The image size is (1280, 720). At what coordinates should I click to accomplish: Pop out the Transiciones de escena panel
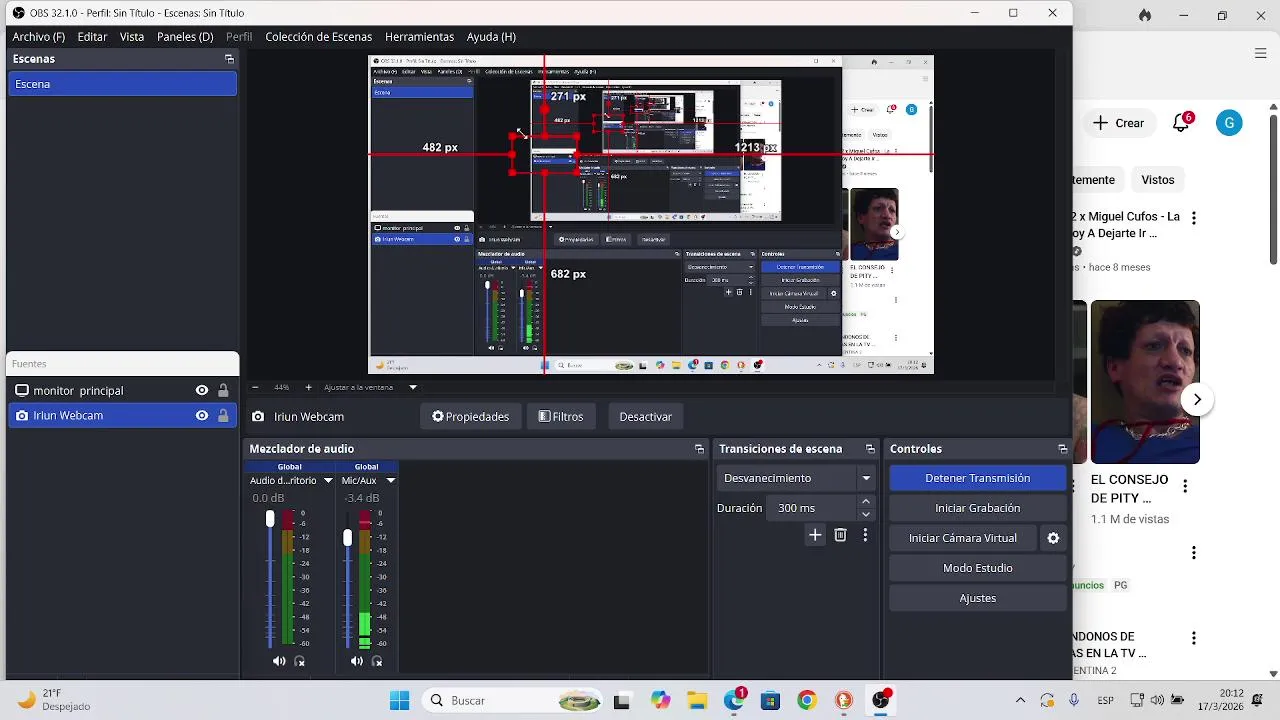(x=870, y=449)
